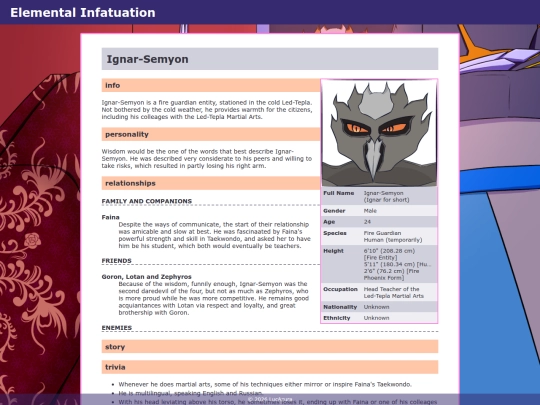Click the Occupation value Head Teacher

(x=394, y=292)
